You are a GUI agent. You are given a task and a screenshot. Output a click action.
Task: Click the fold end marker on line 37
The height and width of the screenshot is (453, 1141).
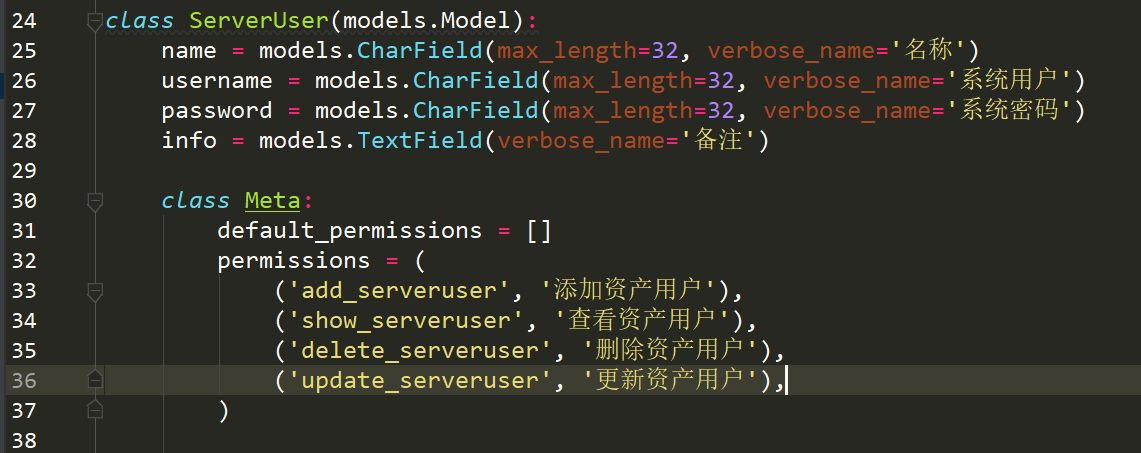95,409
